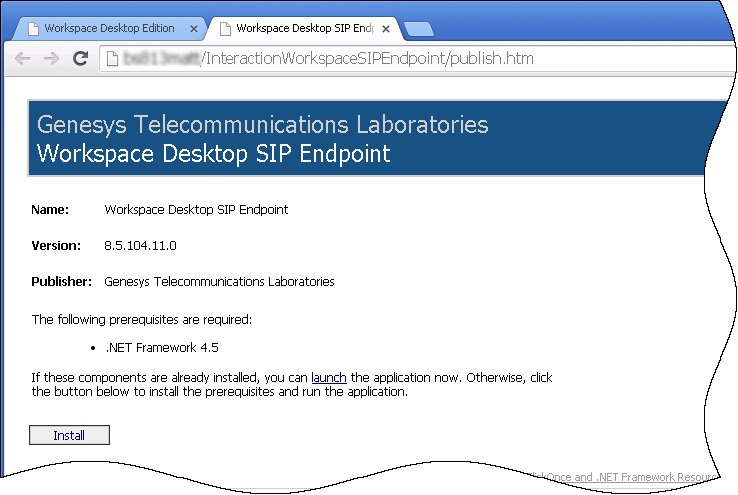Click the banner heading Workspace Desktop SIP Endpoint
The image size is (738, 495).
[x=214, y=154]
